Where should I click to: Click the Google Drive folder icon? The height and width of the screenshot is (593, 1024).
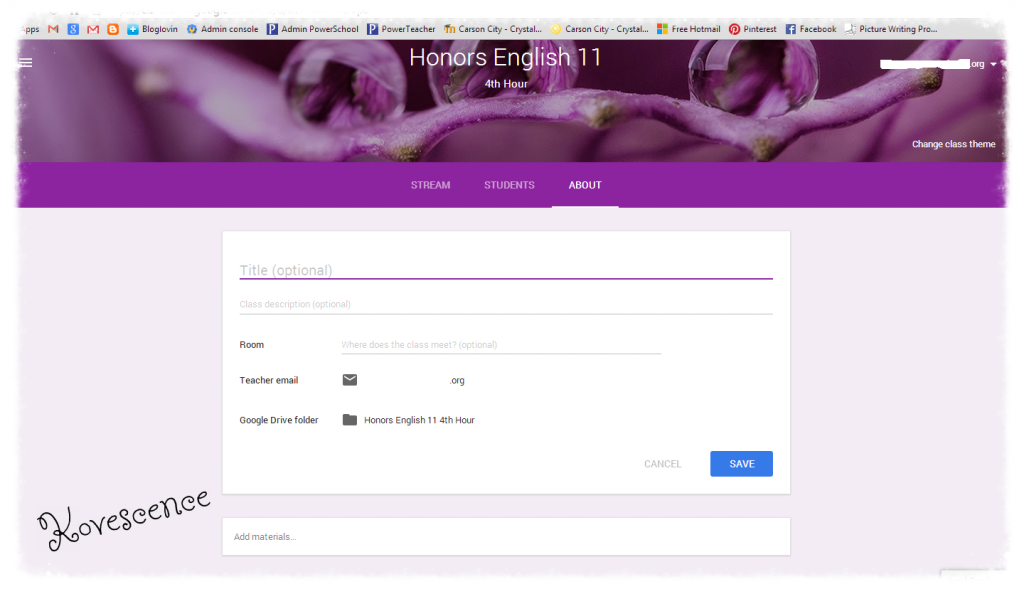coord(349,420)
